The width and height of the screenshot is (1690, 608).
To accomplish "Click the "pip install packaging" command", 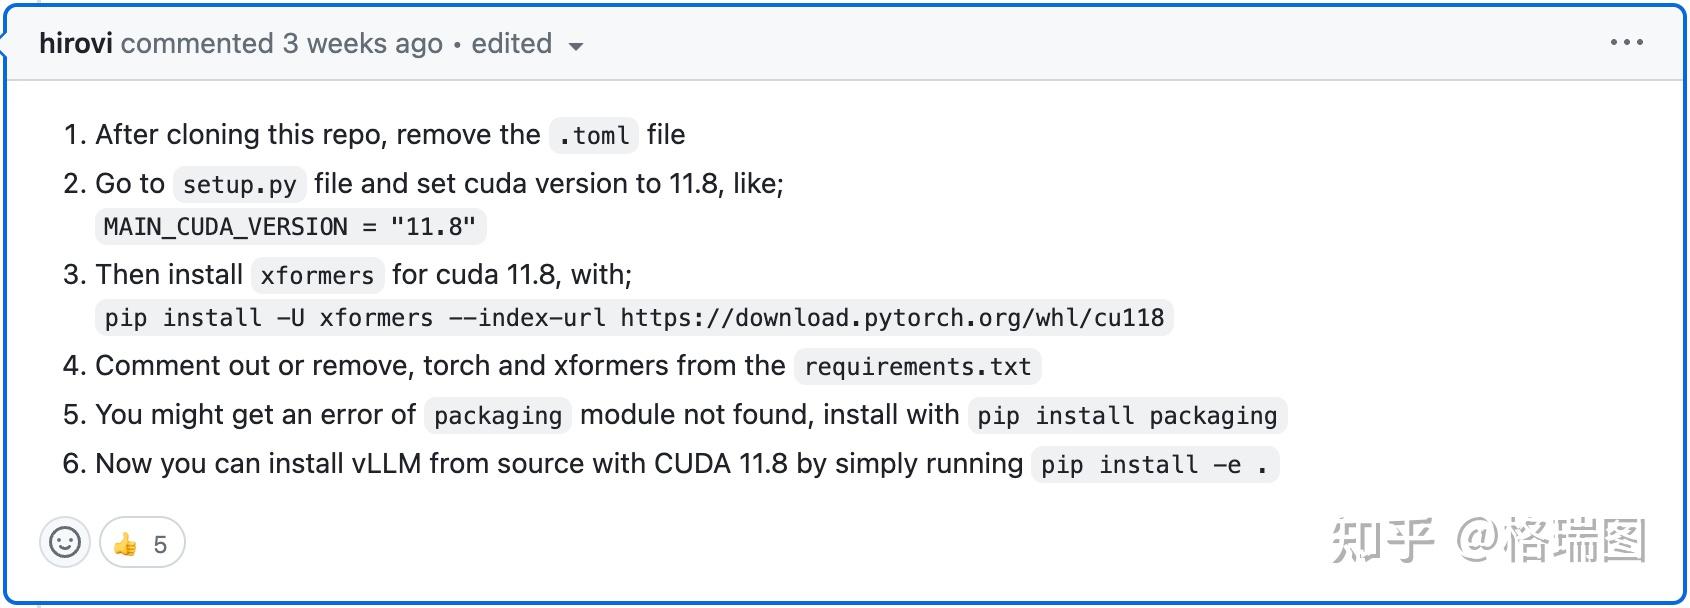I will [1126, 416].
